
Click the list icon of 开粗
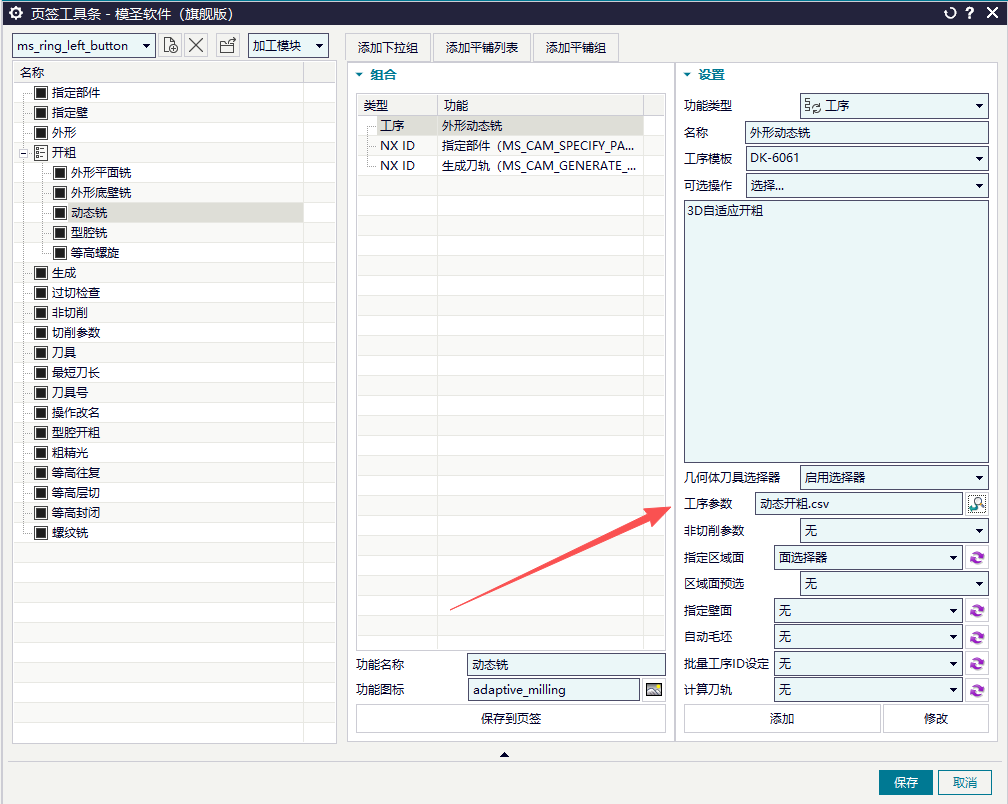(x=41, y=152)
